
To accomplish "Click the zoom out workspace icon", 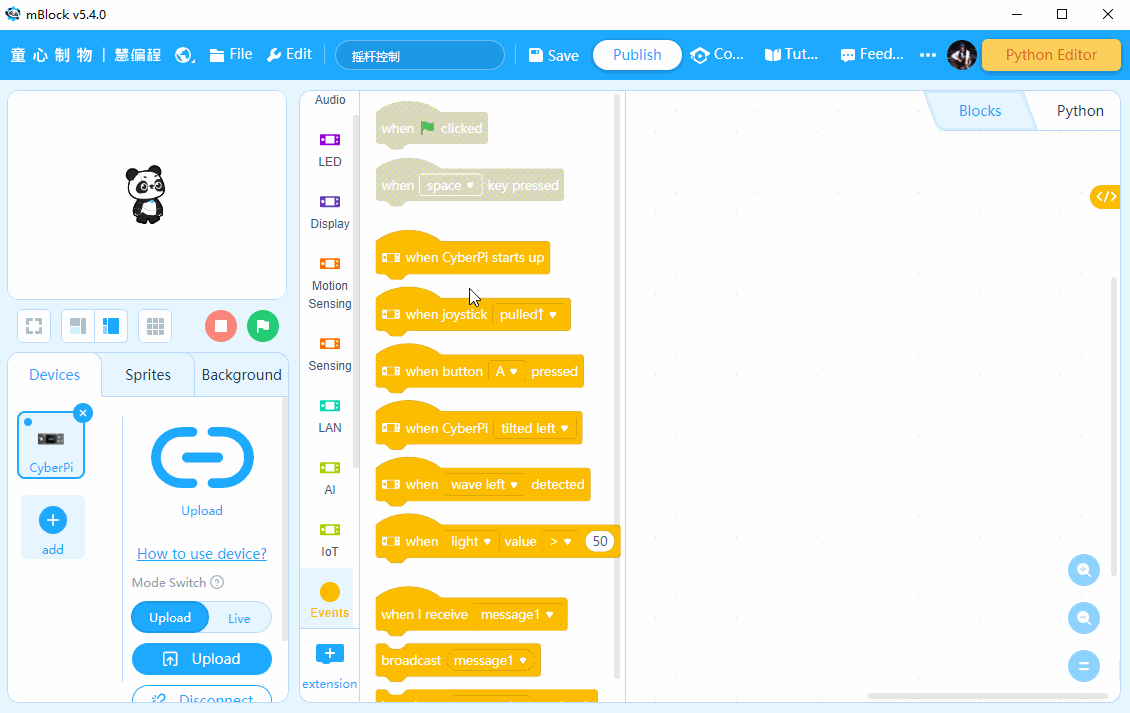I will (x=1084, y=618).
